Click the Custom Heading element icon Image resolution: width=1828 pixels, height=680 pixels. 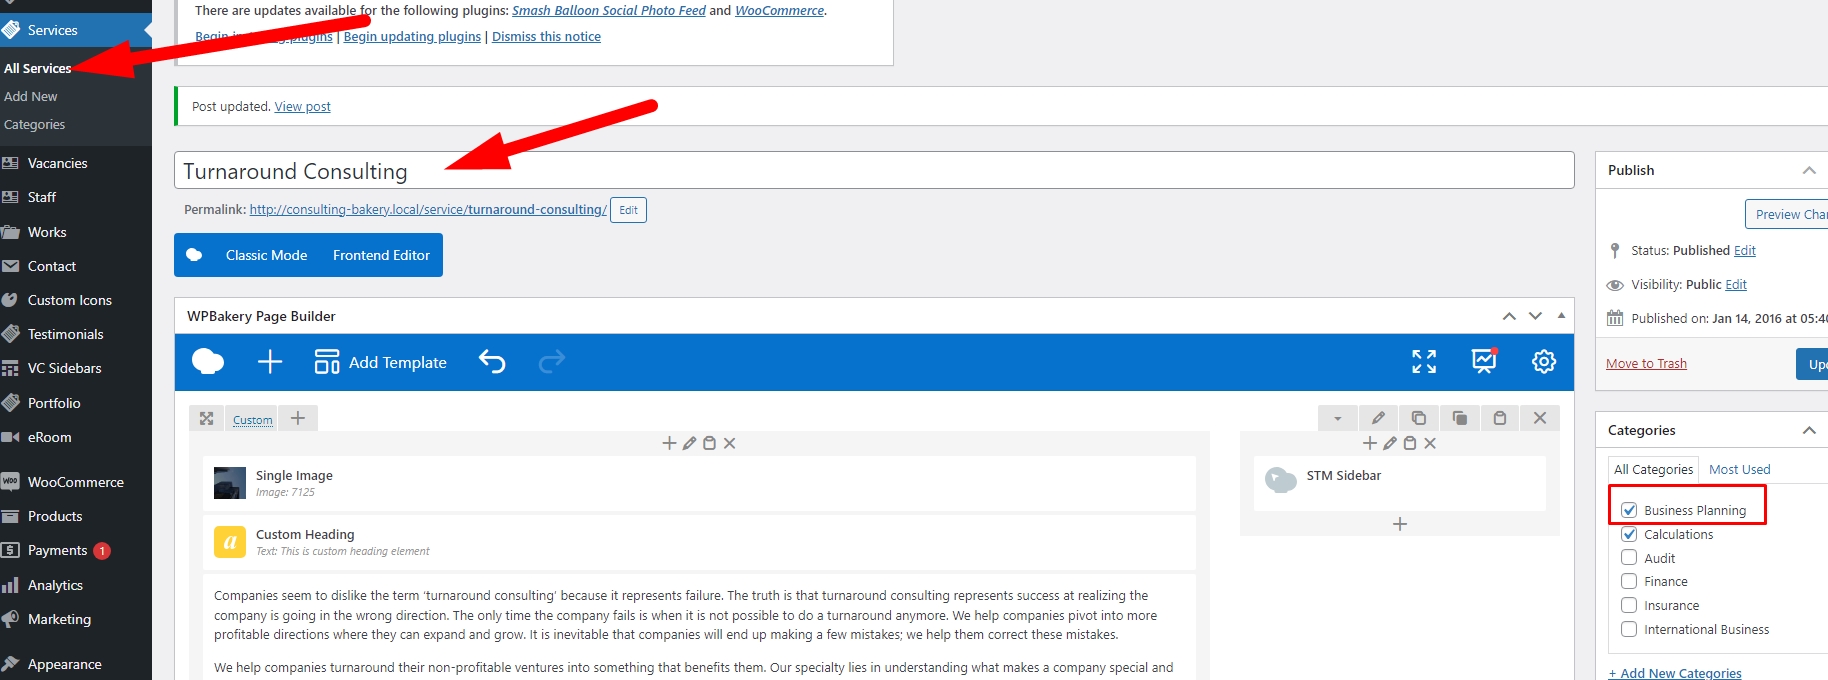[x=230, y=542]
